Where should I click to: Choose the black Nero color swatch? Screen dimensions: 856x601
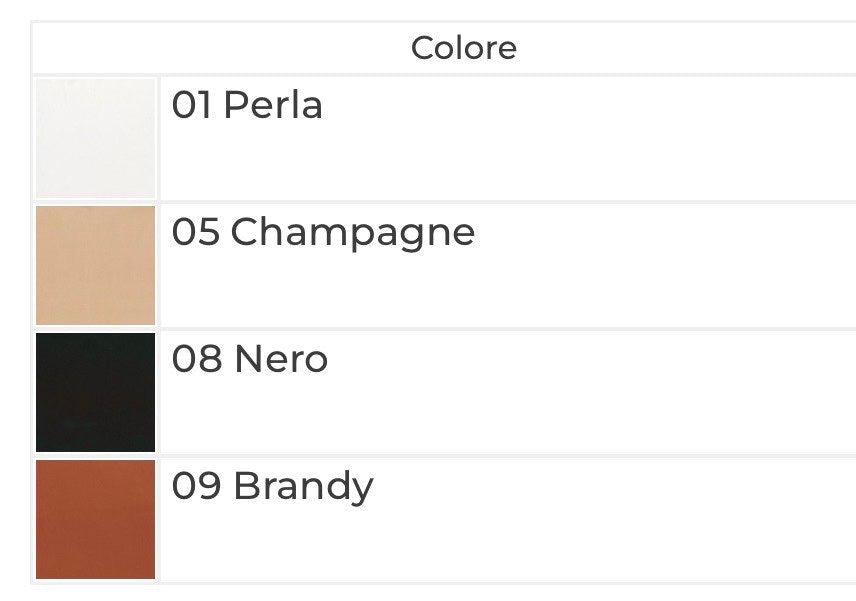(x=96, y=392)
